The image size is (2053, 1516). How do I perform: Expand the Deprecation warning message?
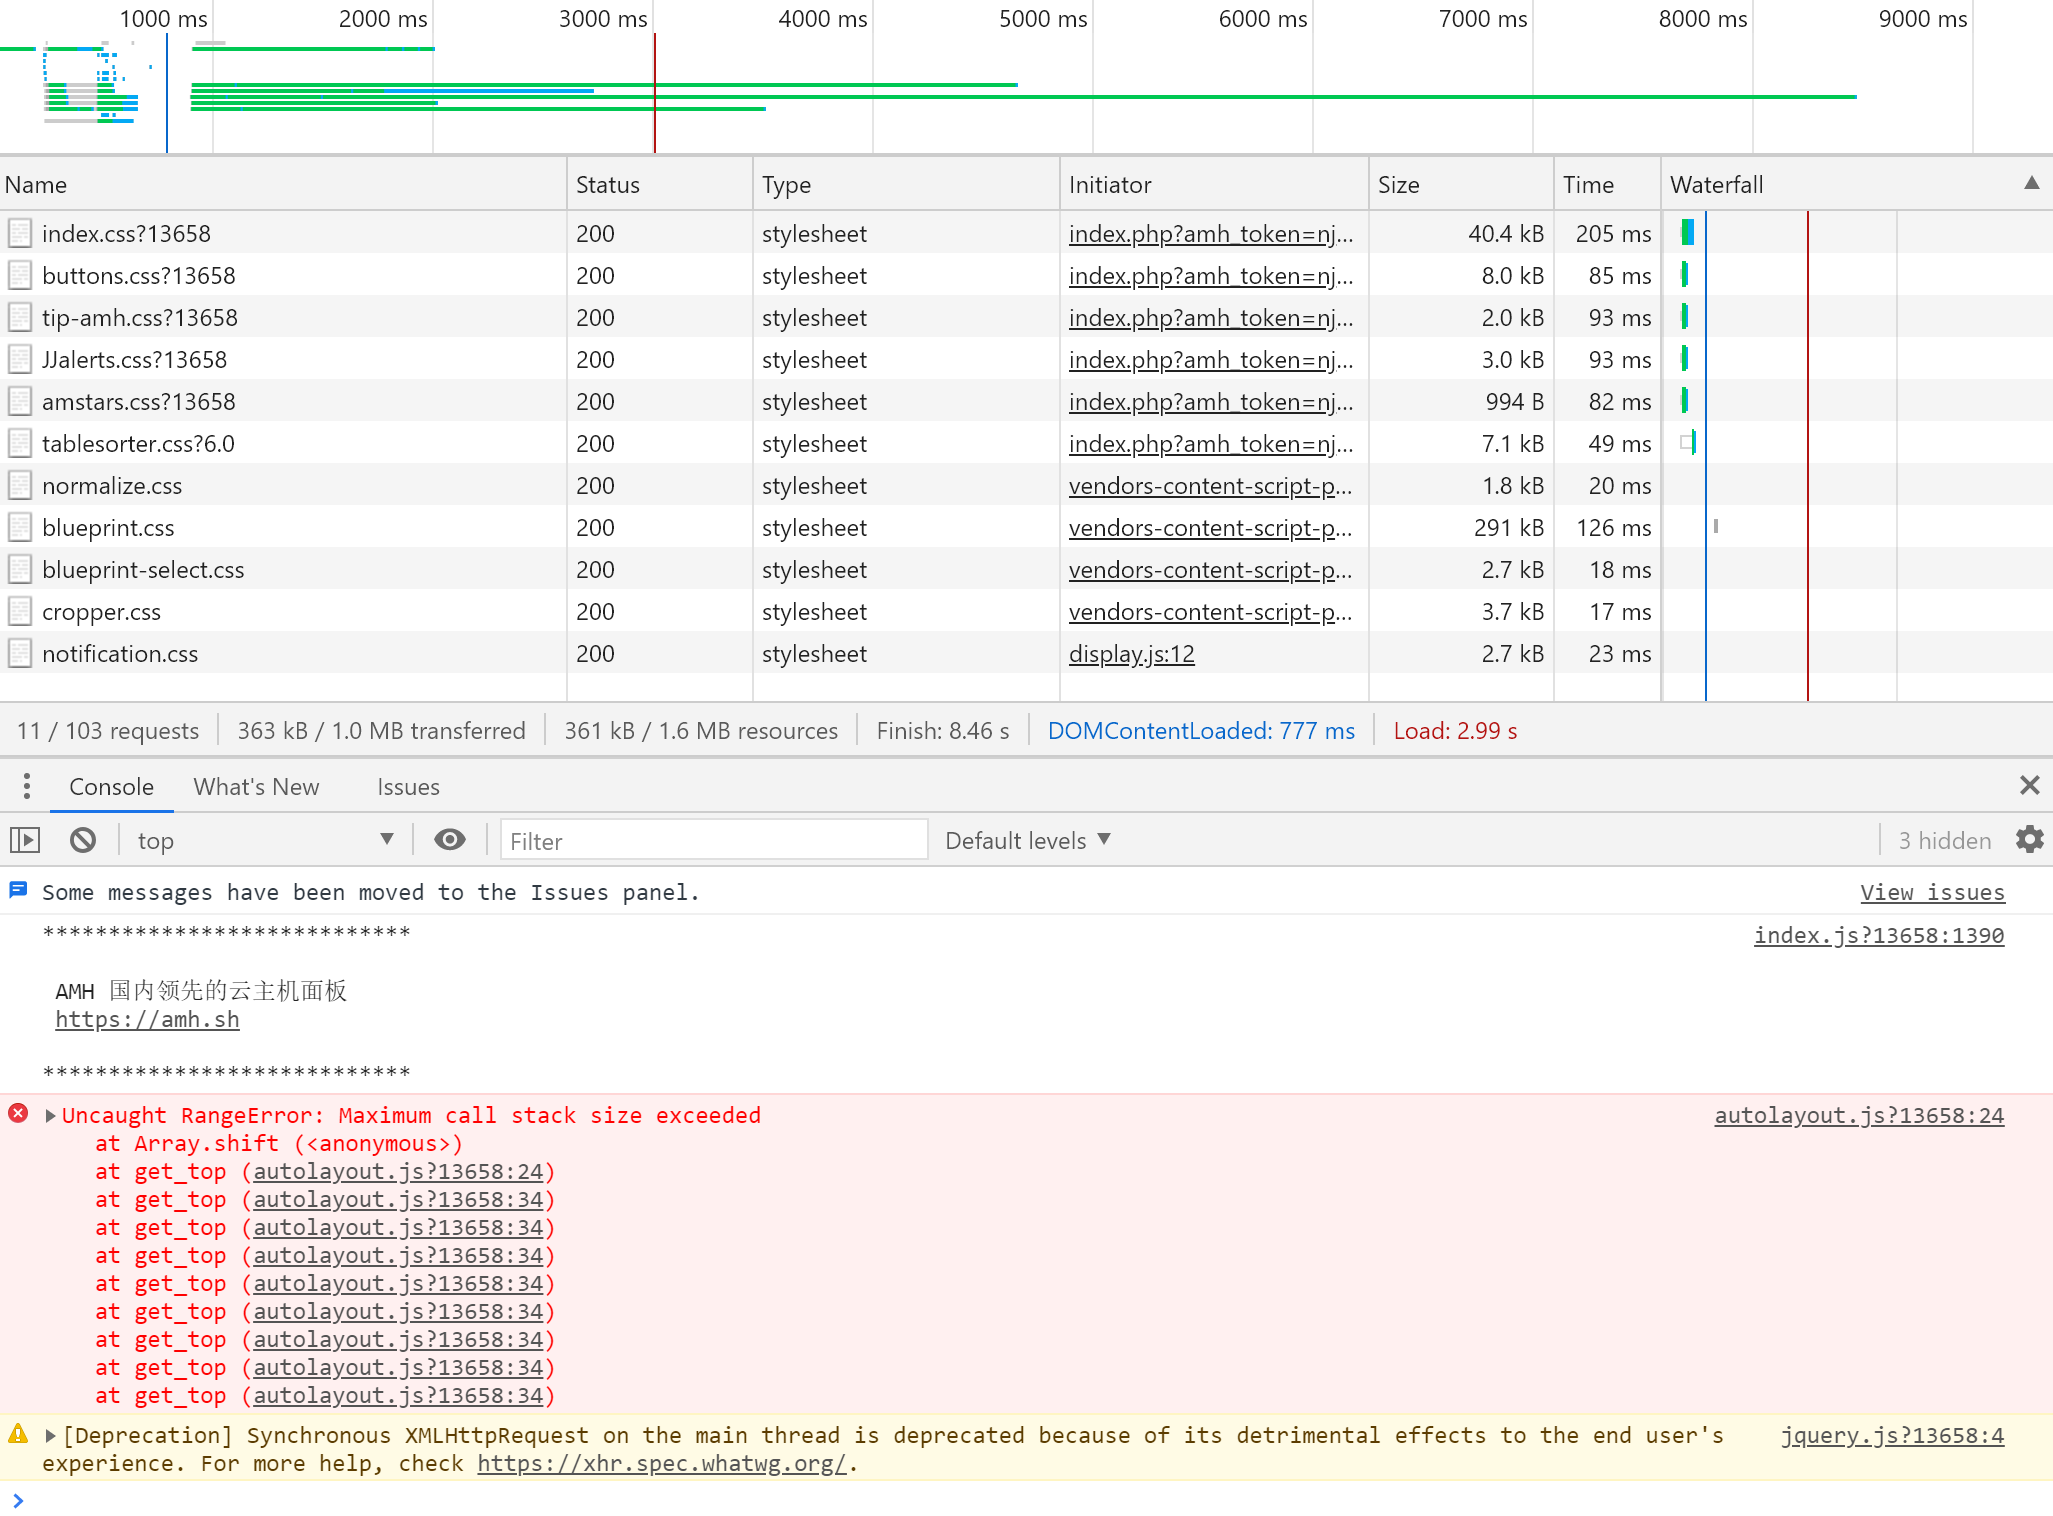(50, 1435)
